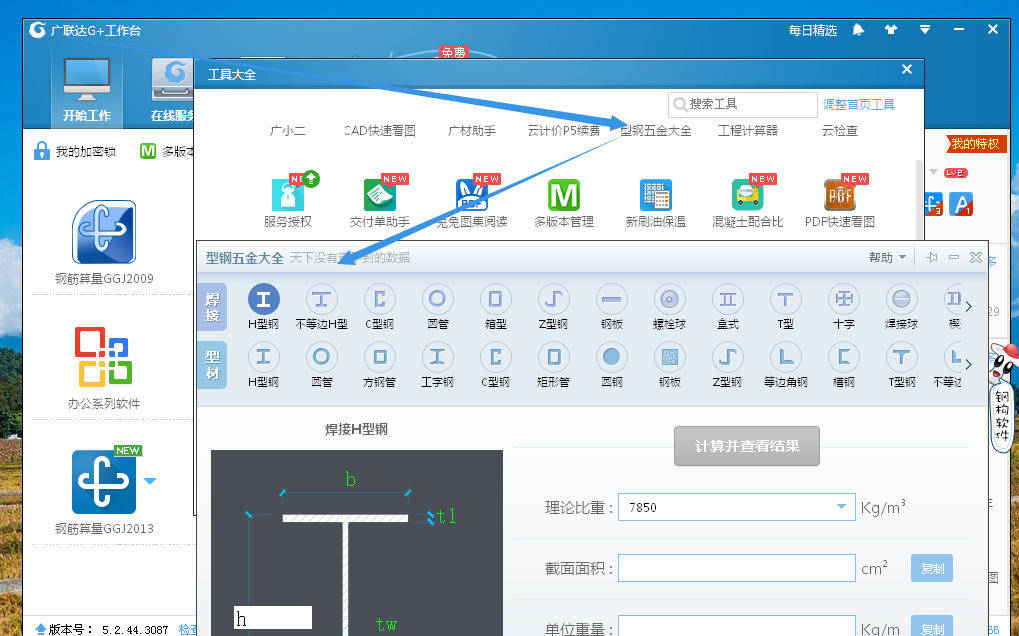
Task: Show more 型材 sections arrow
Action: point(968,364)
